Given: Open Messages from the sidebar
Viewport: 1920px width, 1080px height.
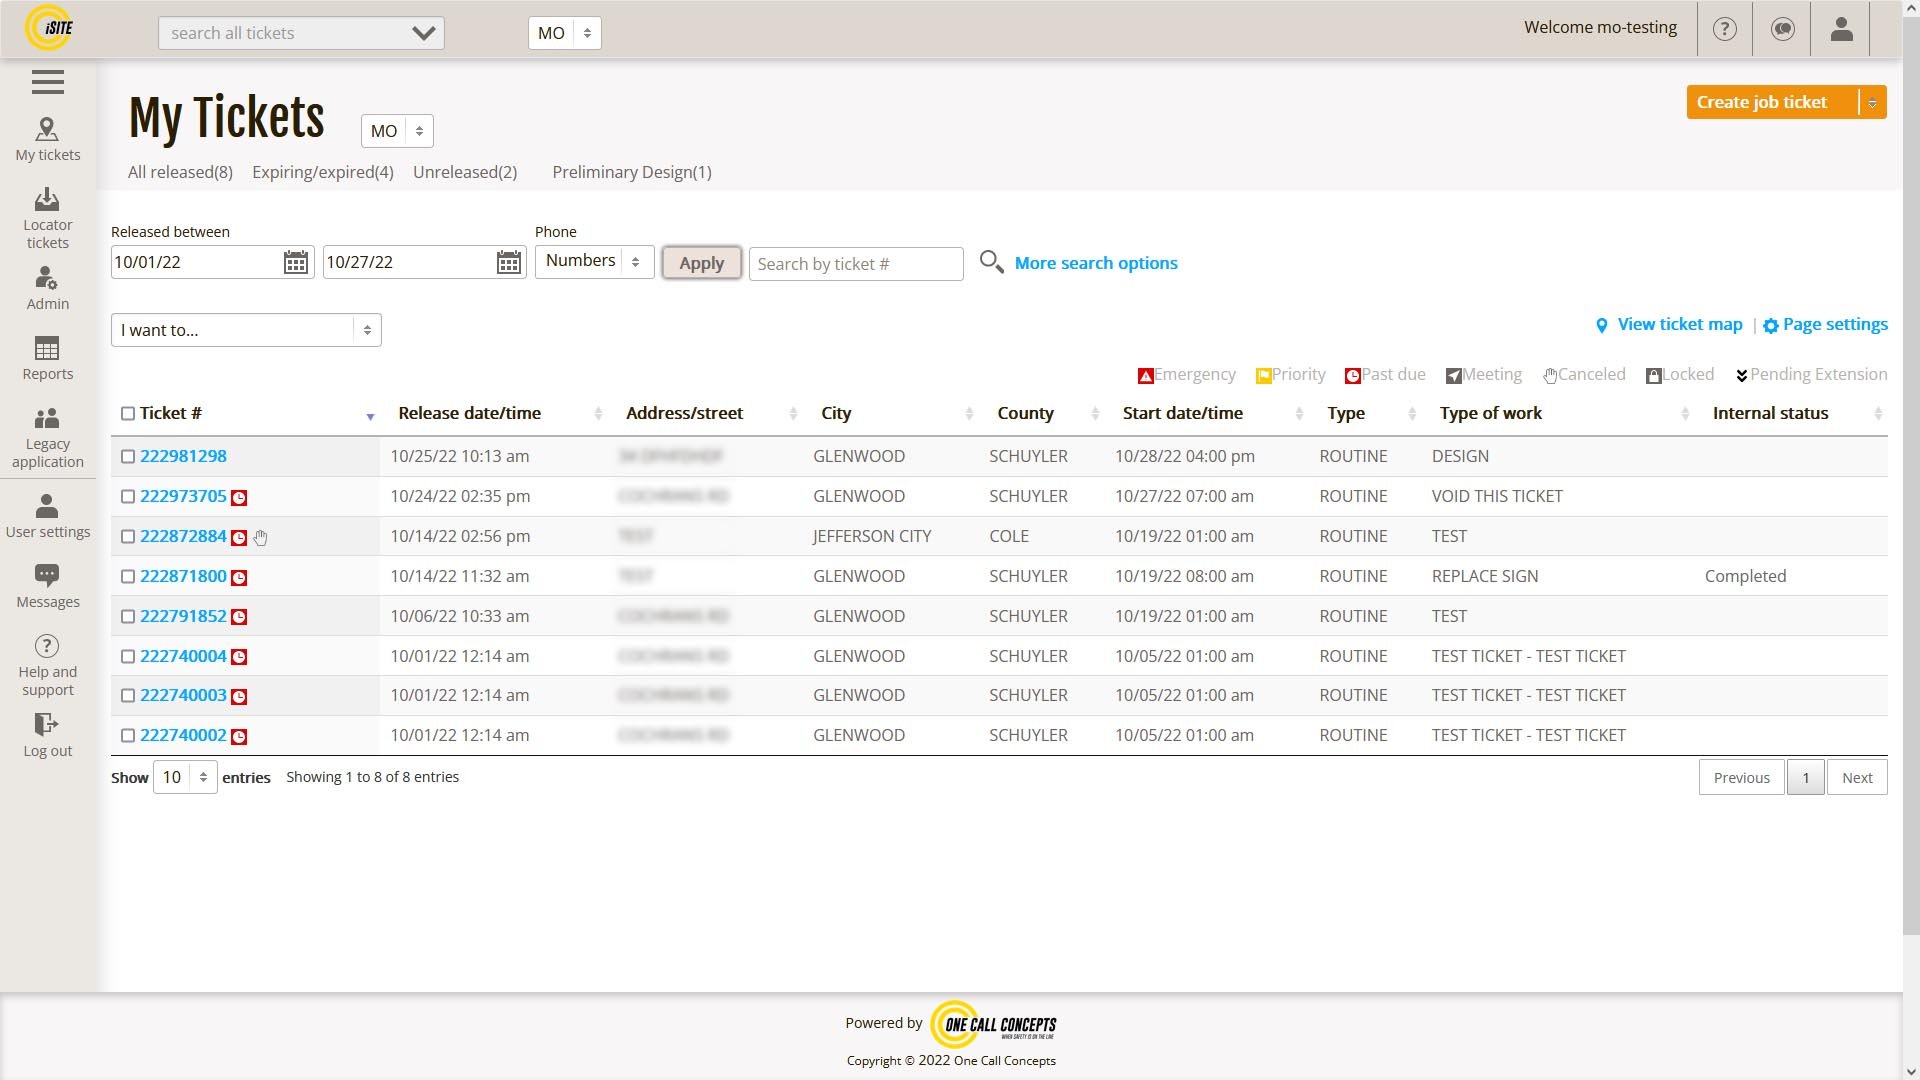Looking at the screenshot, I should (47, 586).
